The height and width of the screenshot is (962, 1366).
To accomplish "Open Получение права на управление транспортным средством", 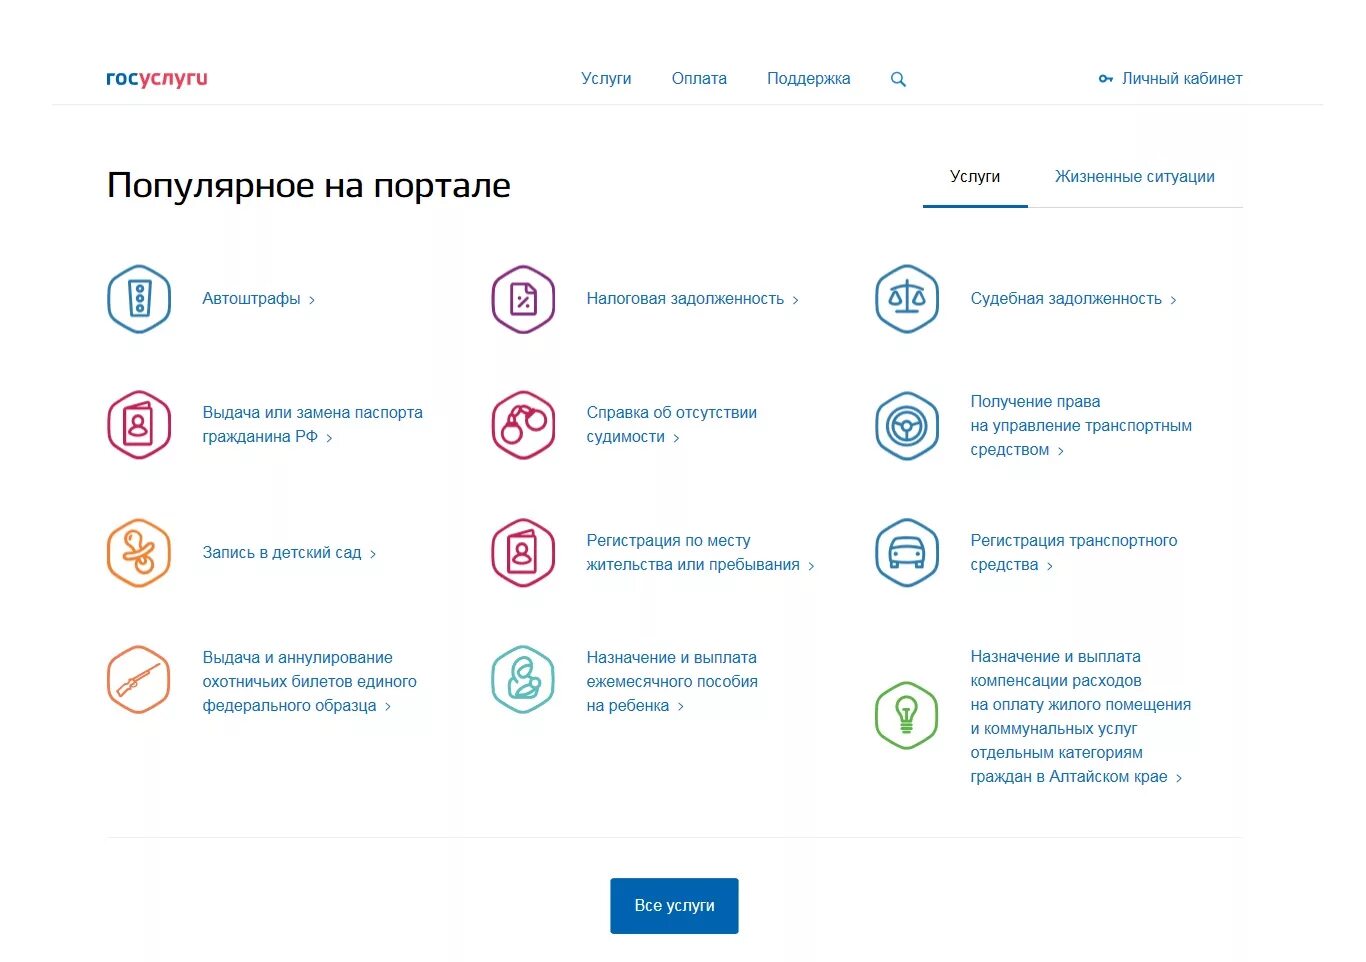I will pyautogui.click(x=1081, y=426).
